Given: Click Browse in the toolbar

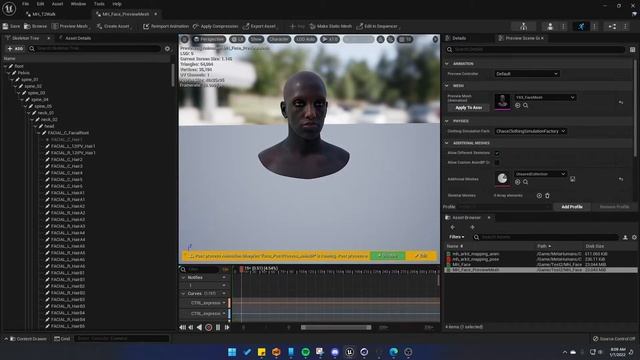Looking at the screenshot, I should tap(36, 26).
